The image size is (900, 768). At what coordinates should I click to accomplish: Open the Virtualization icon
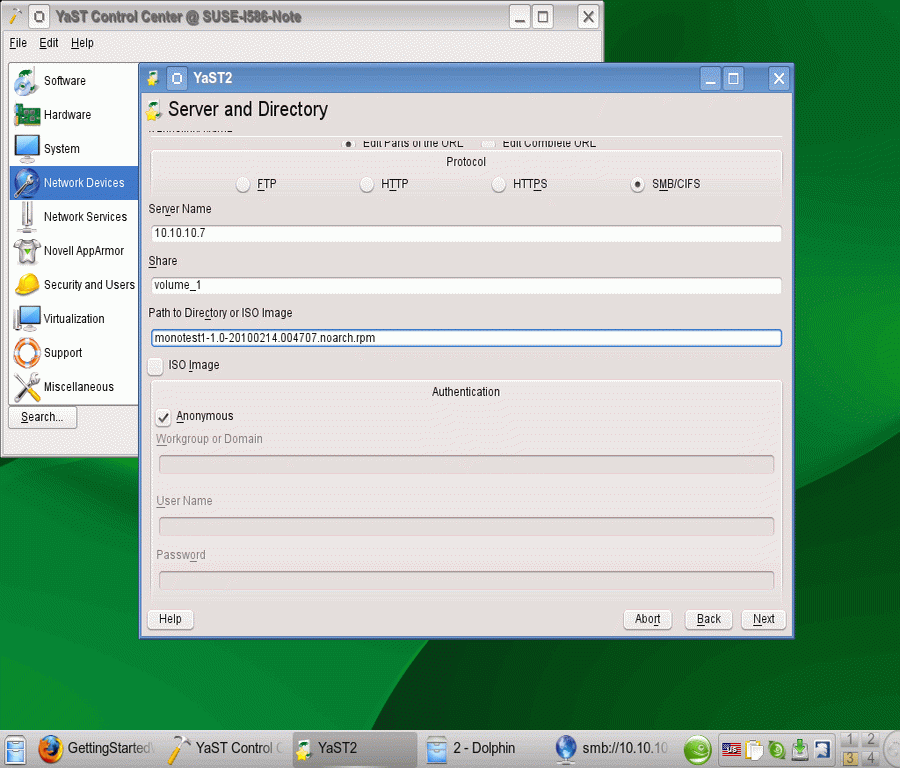[26, 319]
